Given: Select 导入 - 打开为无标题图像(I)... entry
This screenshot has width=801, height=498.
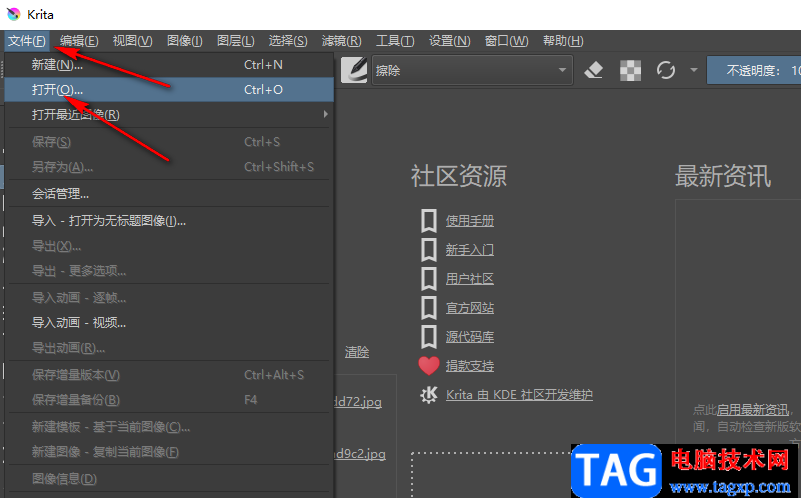Looking at the screenshot, I should pyautogui.click(x=169, y=221).
